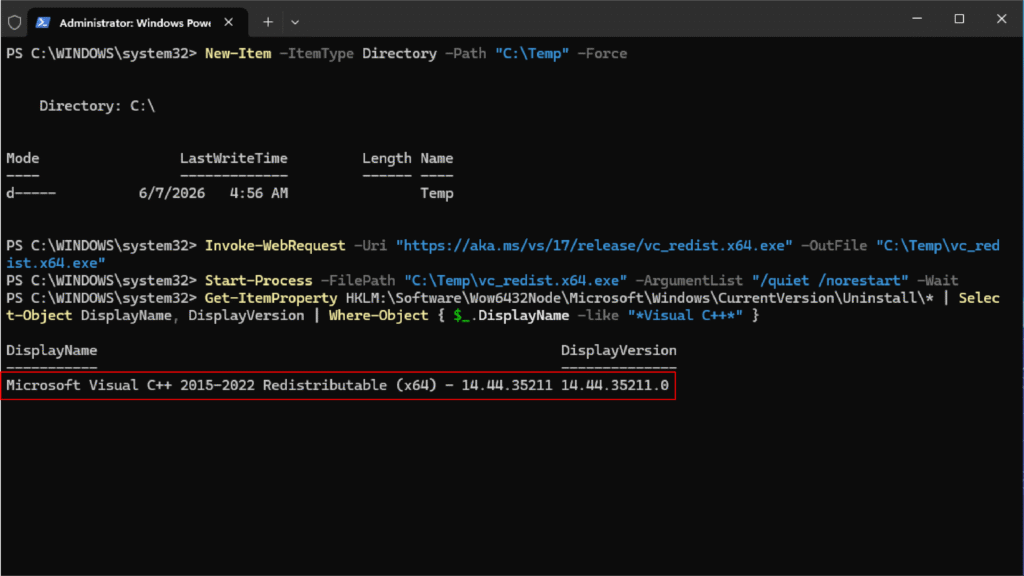The image size is (1024, 576).
Task: Click the Where-Object cmdlet text
Action: 379,315
